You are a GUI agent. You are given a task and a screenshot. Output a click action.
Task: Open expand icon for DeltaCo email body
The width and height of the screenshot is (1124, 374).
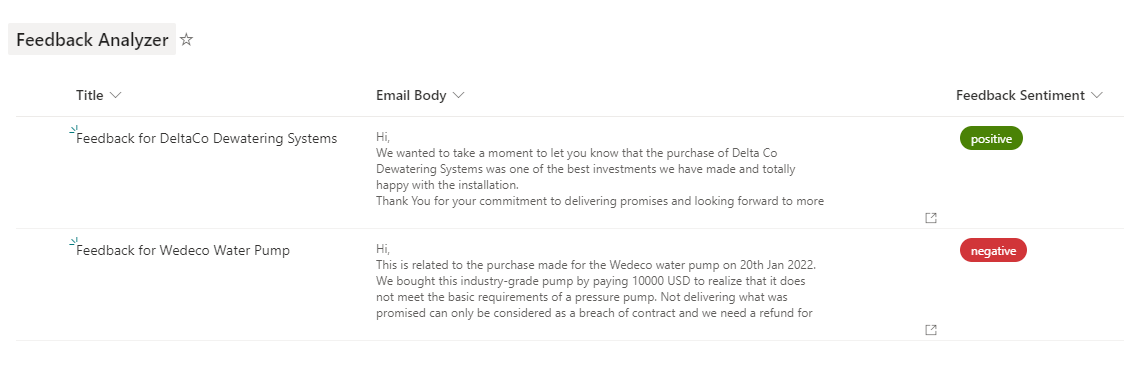pos(931,218)
